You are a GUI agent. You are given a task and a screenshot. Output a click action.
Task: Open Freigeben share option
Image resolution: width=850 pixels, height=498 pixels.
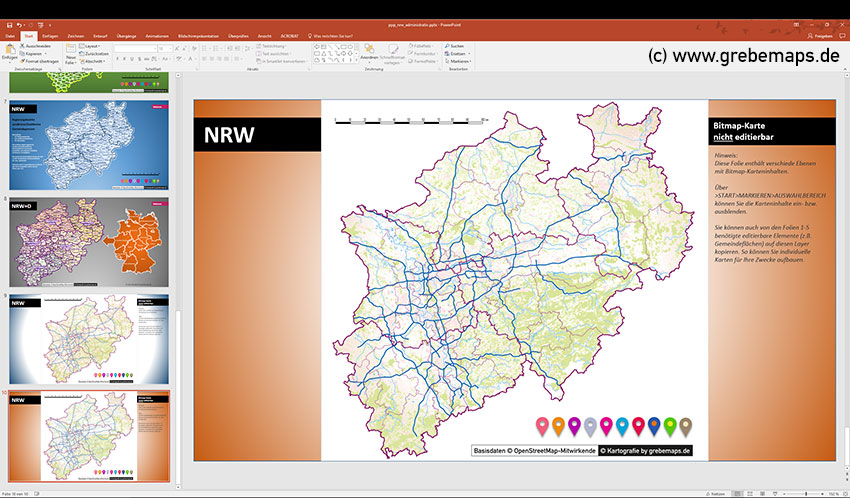pyautogui.click(x=821, y=35)
